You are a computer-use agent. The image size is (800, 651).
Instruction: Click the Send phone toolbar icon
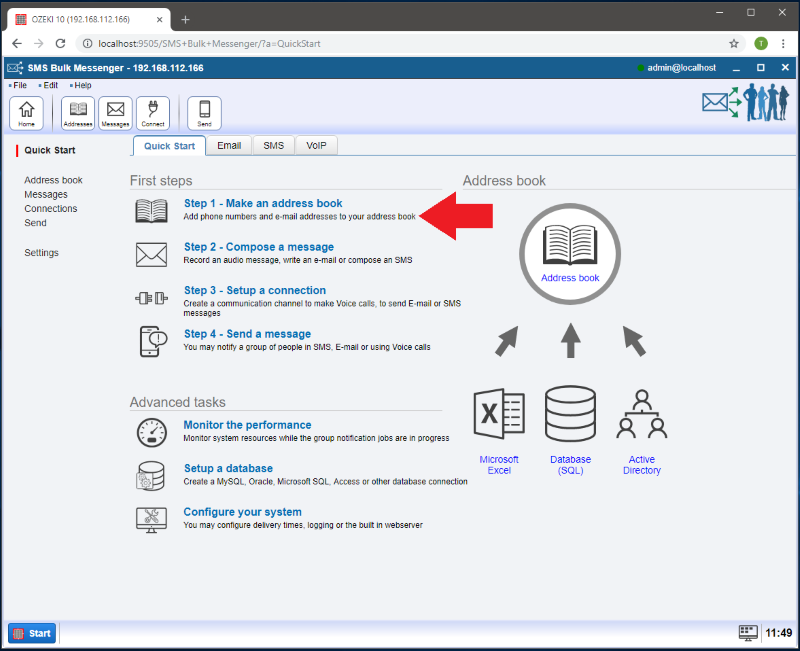click(x=204, y=113)
